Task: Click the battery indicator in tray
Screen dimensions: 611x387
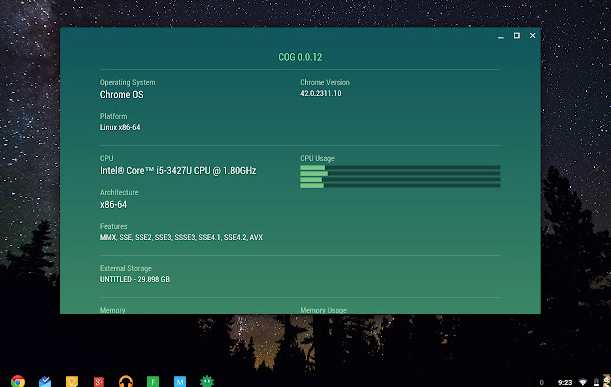Action: [x=596, y=382]
